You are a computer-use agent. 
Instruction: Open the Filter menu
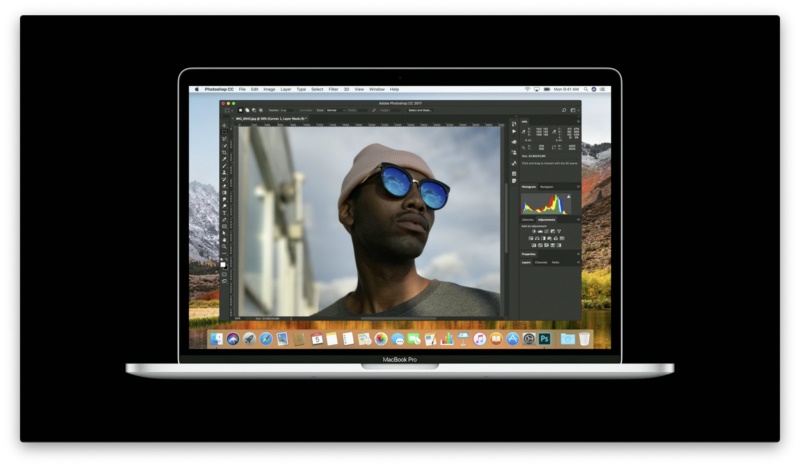(x=333, y=89)
